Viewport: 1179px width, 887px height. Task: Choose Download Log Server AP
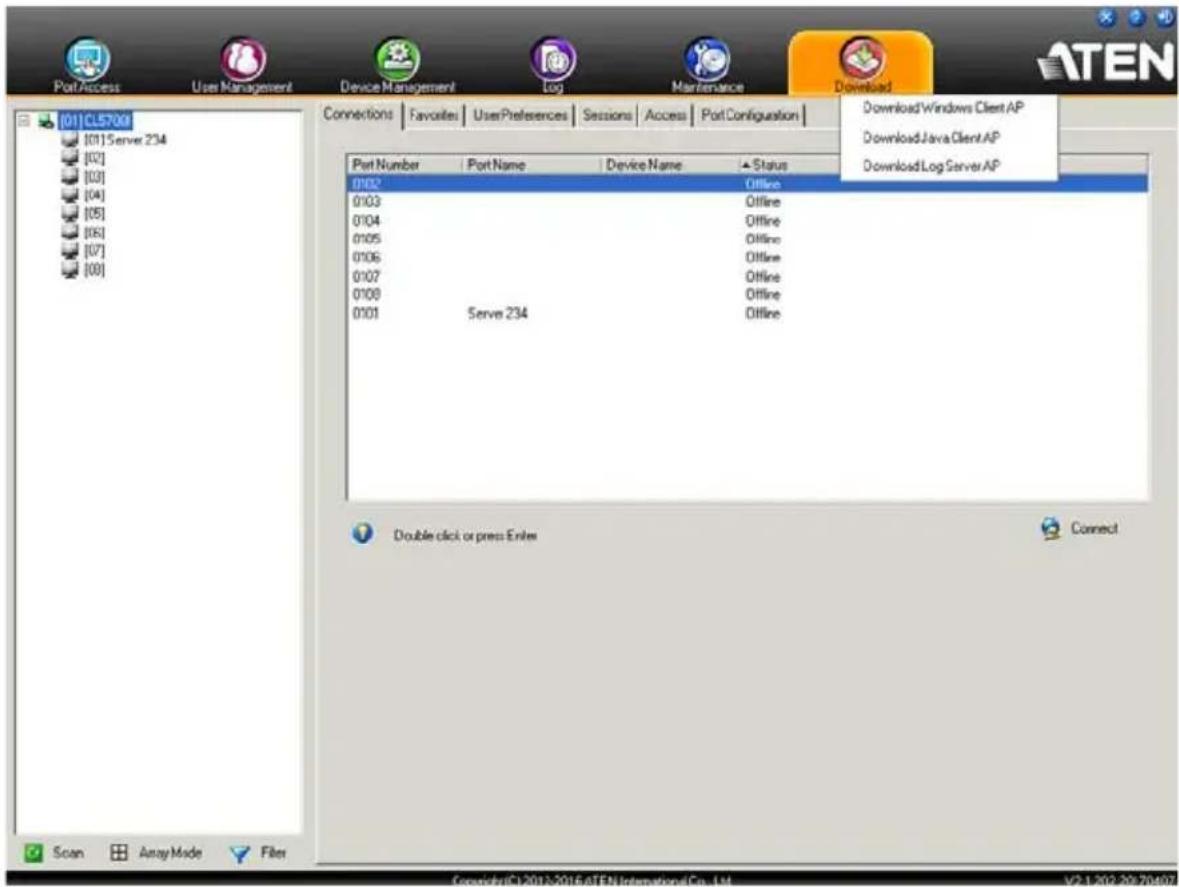coord(931,166)
